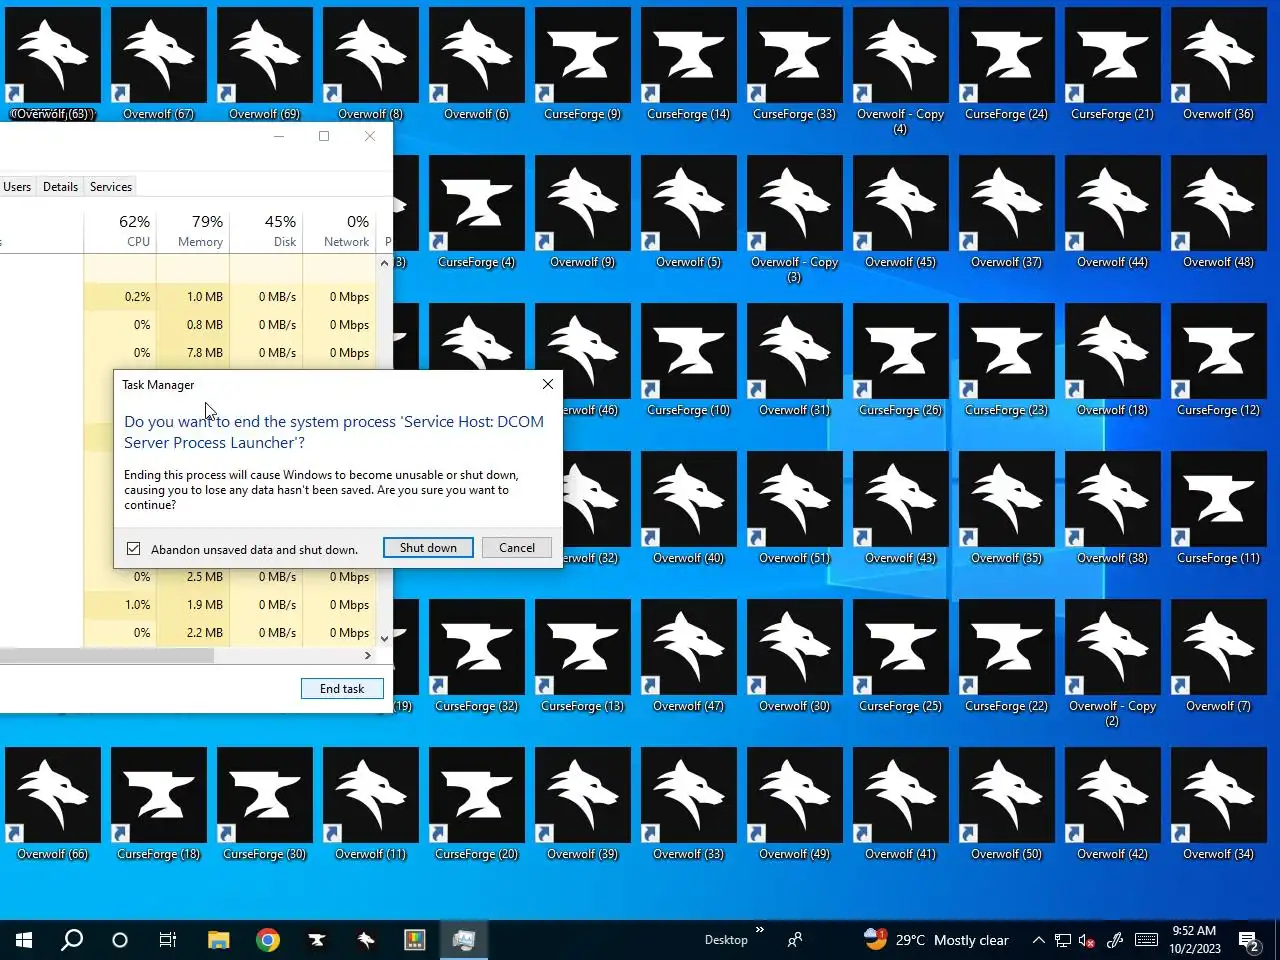Sort by Disk column header
The width and height of the screenshot is (1280, 960).
point(266,231)
